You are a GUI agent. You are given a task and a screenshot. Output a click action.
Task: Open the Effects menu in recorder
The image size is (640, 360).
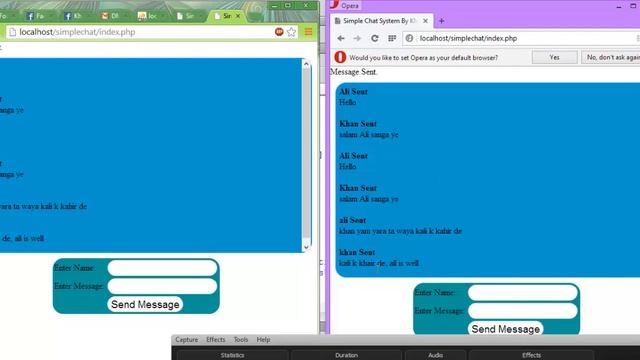click(216, 340)
